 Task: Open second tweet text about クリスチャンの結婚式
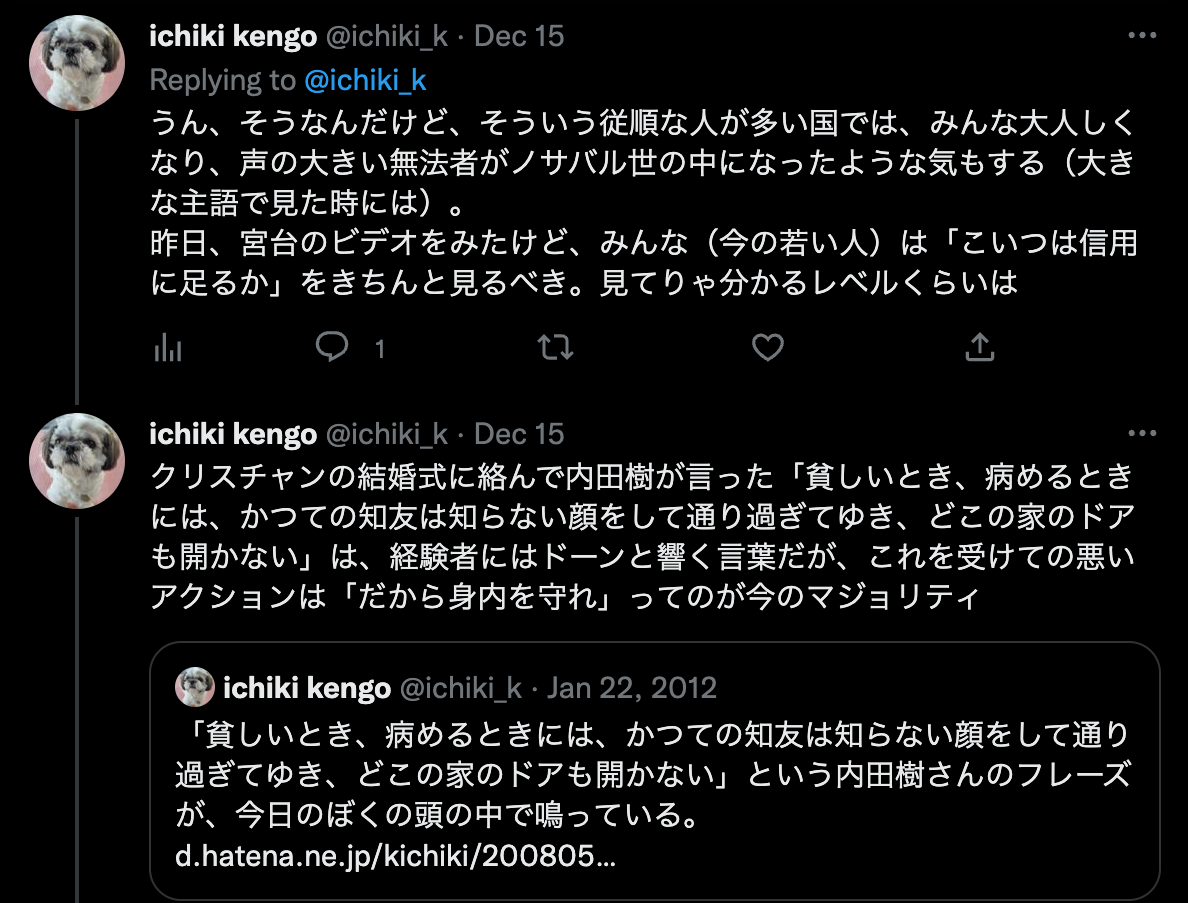click(642, 536)
